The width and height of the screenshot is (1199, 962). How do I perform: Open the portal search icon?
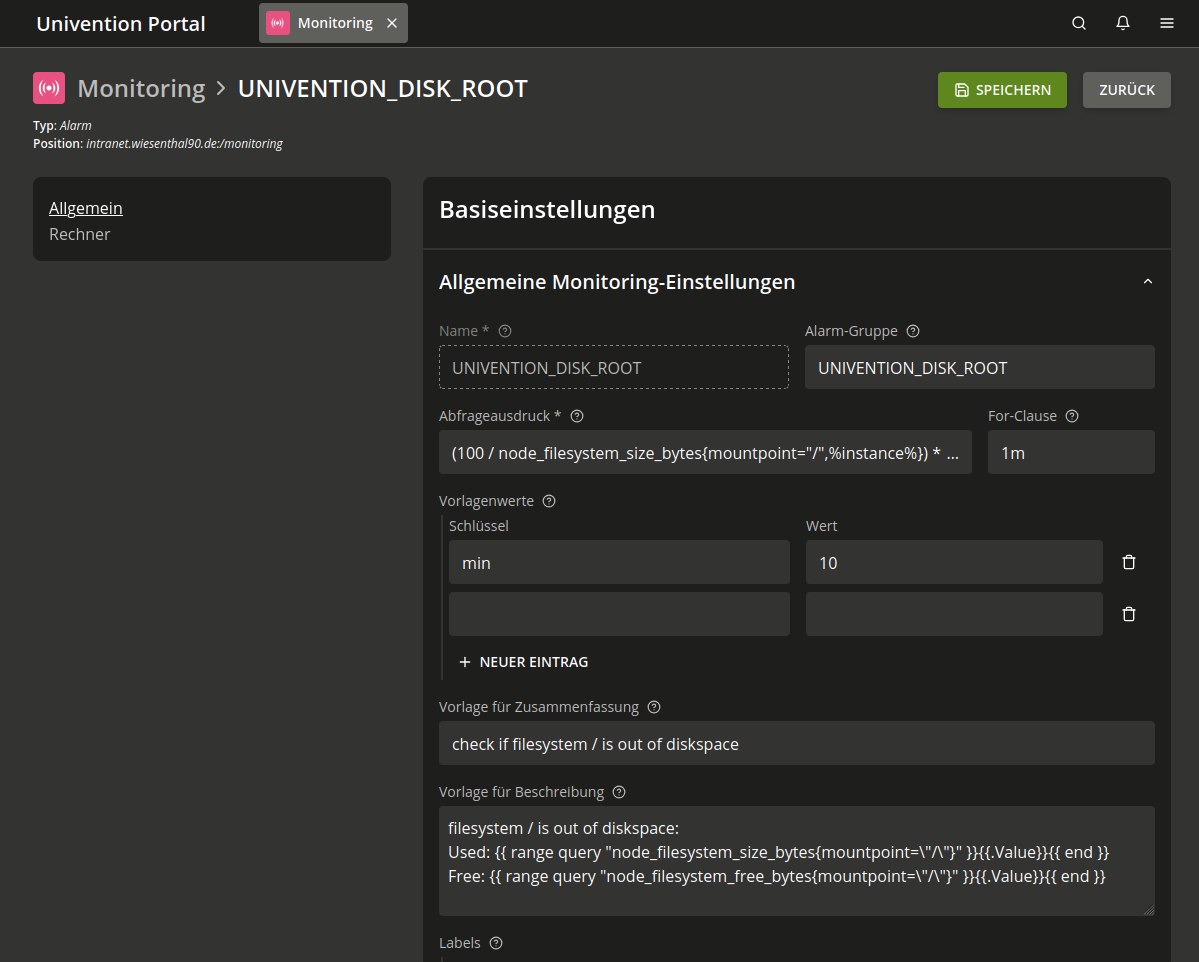pos(1078,23)
